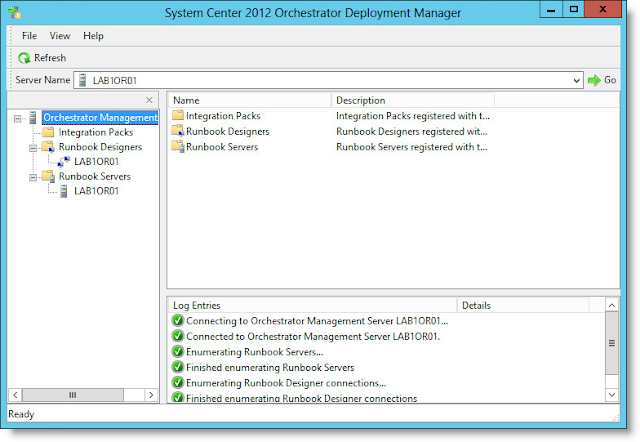Click the Log Entries column header
640x442 pixels.
click(312, 305)
